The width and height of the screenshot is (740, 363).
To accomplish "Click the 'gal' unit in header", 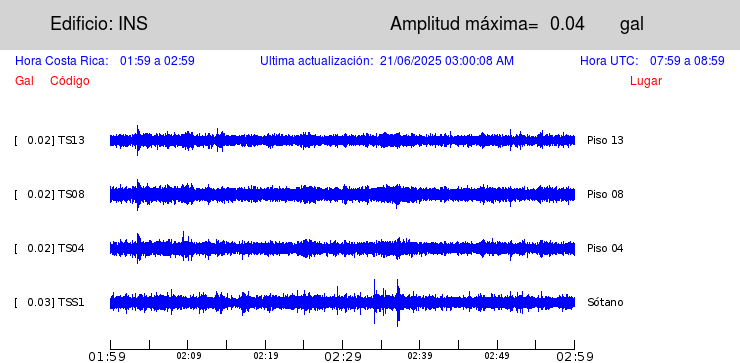I will (x=632, y=25).
